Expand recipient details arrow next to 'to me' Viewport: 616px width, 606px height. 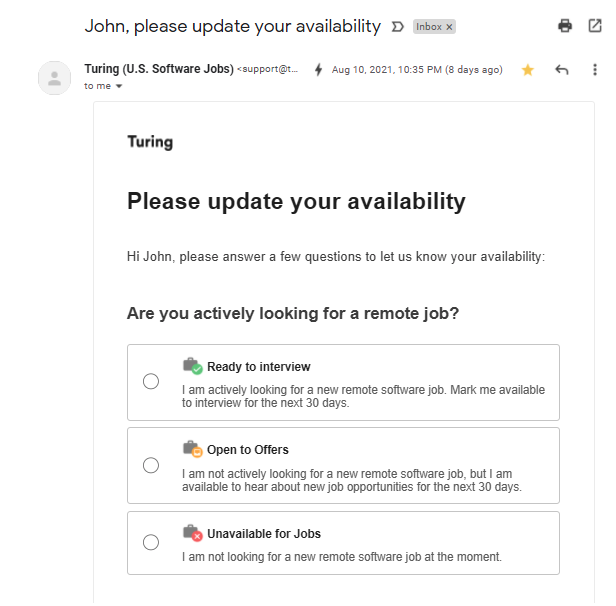pyautogui.click(x=119, y=86)
